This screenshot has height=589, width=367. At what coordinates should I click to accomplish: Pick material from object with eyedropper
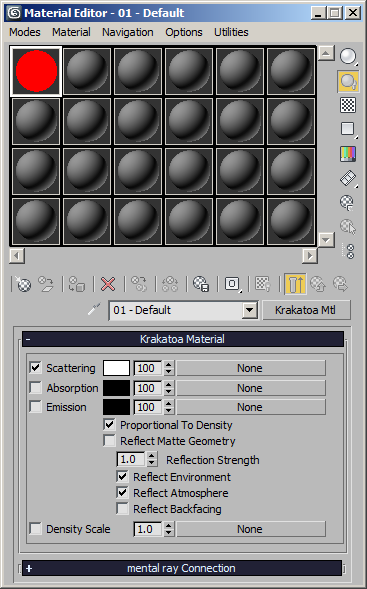[x=94, y=310]
